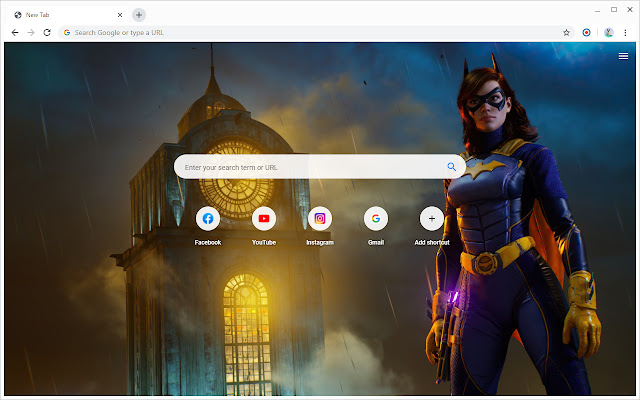Select the New Tab tab
Viewport: 640px width, 400px height.
coord(67,15)
